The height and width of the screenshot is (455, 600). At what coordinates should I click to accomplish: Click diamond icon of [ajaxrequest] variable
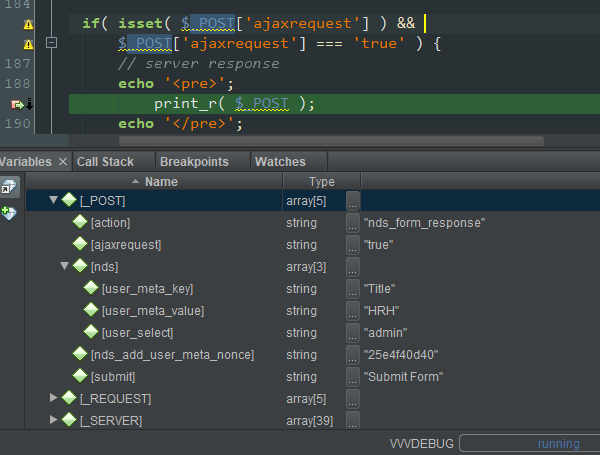point(80,244)
